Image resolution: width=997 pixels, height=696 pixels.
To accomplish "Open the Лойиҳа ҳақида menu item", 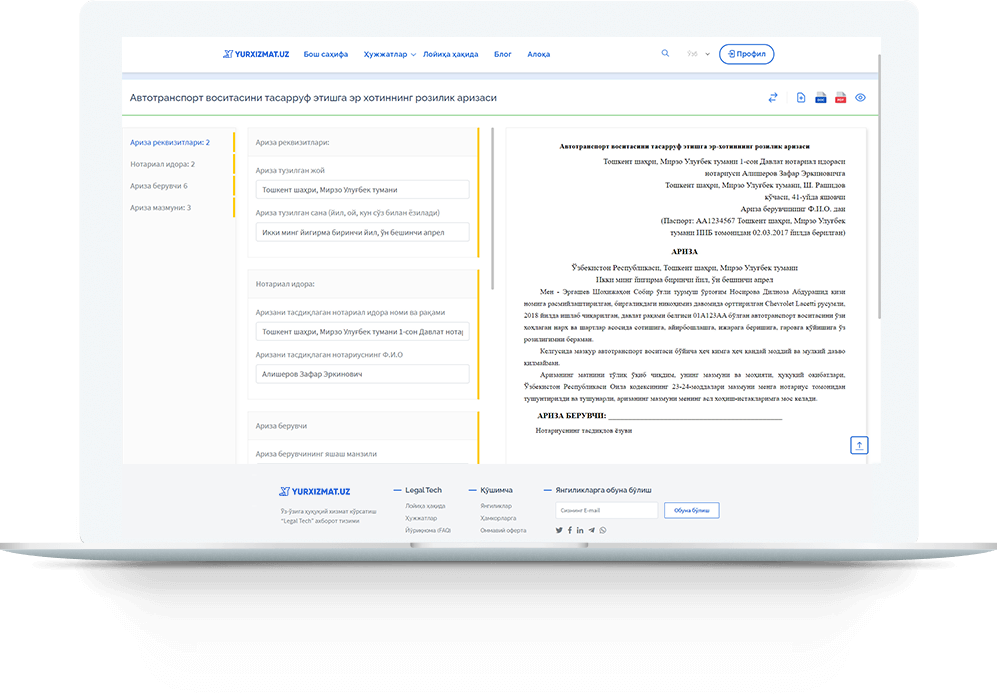I will (450, 54).
